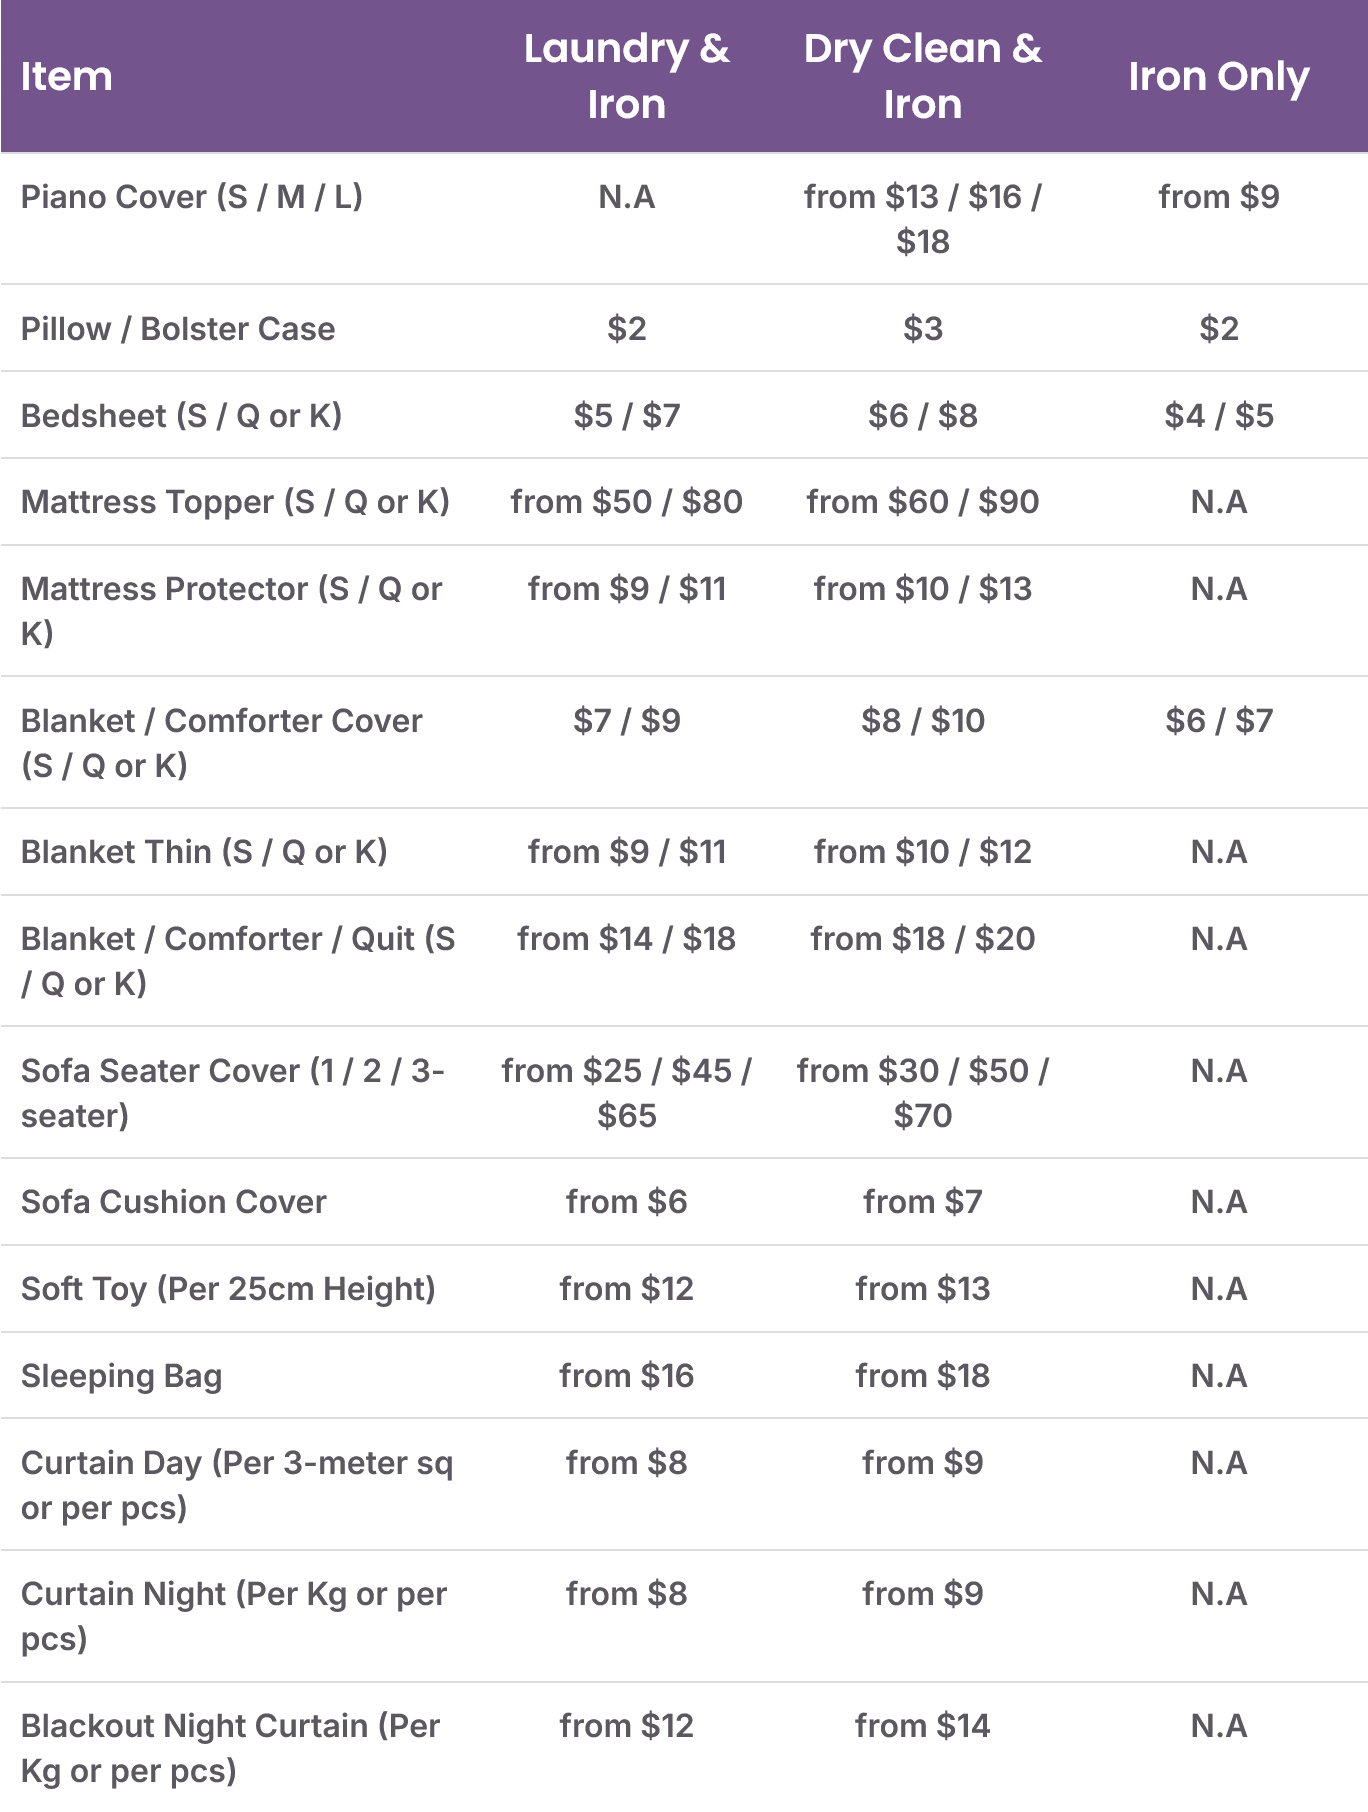Select Piano Cover iron only price from $9
This screenshot has height=1812, width=1368.
pos(1219,197)
